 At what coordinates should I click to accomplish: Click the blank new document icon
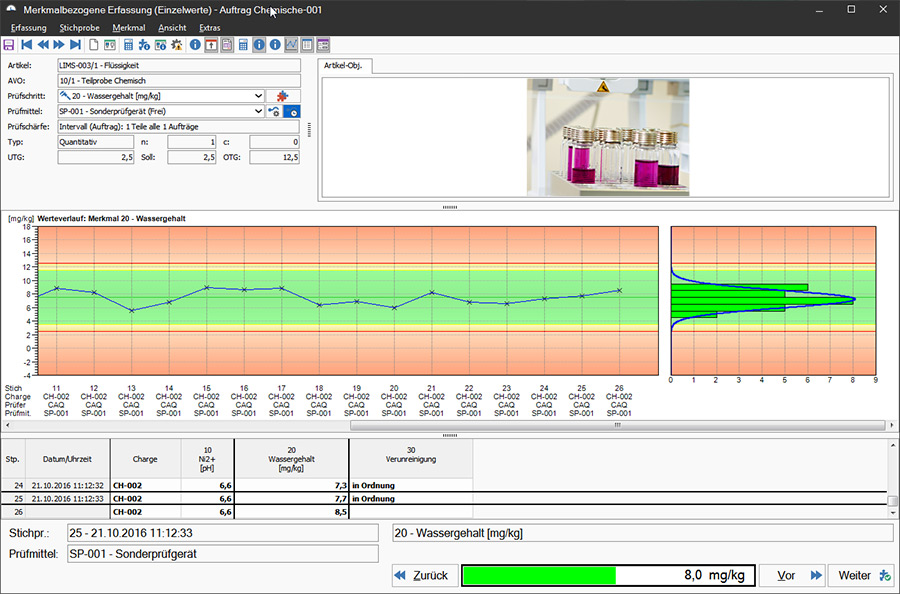[x=93, y=45]
